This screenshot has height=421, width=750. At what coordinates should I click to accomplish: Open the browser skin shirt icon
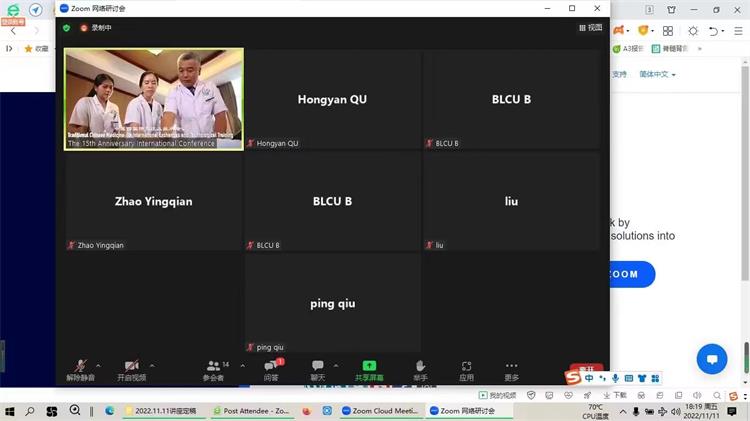[x=672, y=10]
